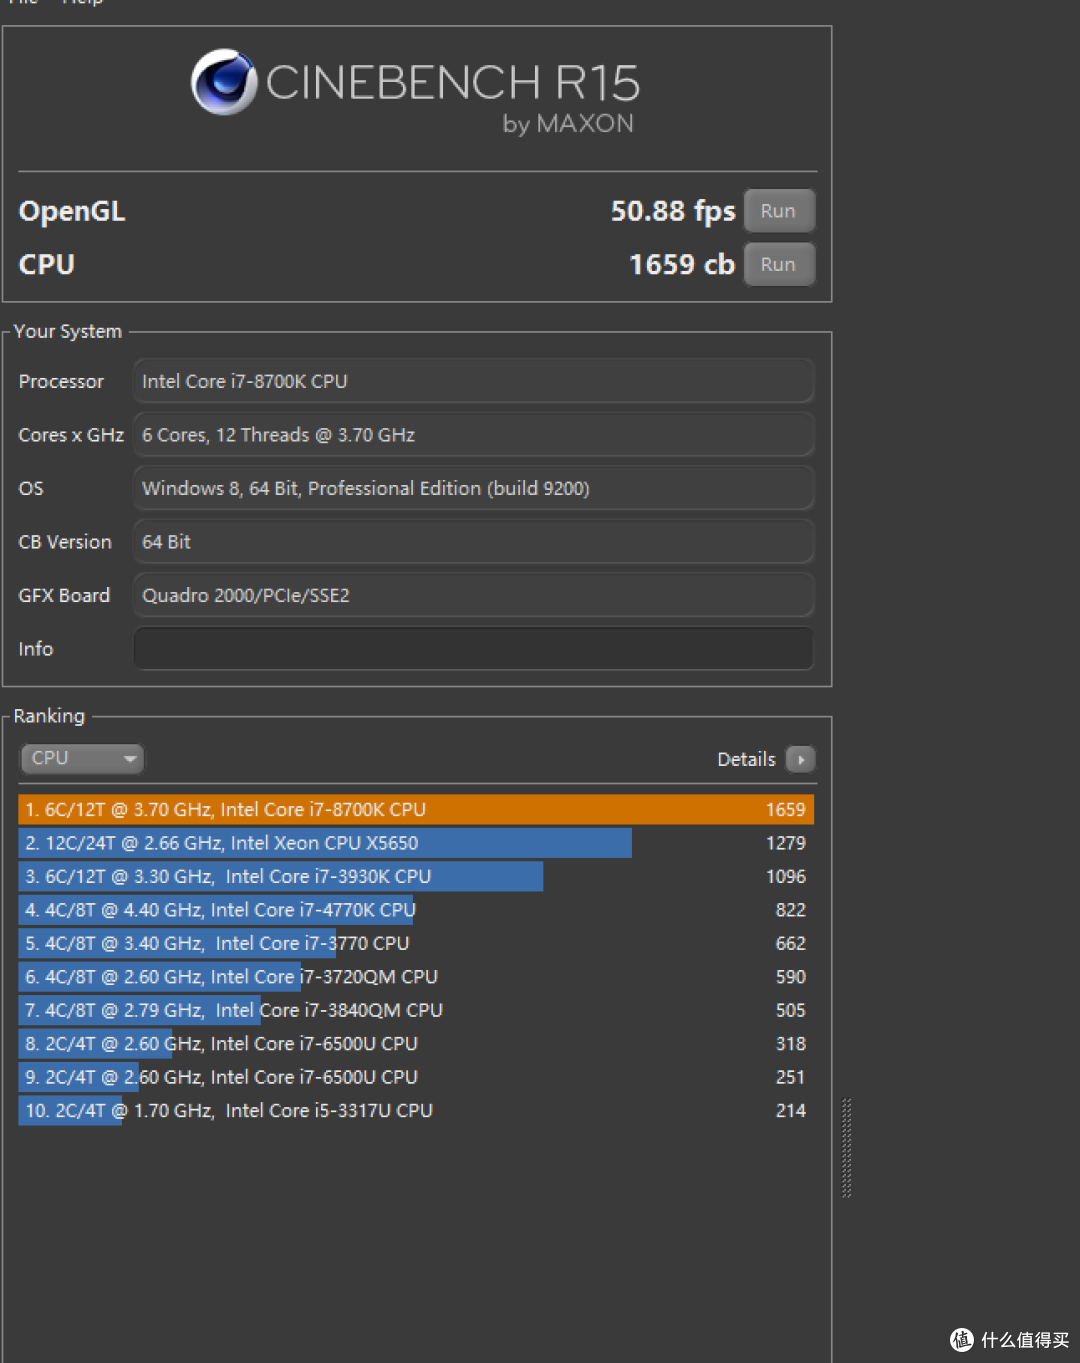
Task: Select ranking row 9 i7-6500U score 251
Action: point(416,1078)
